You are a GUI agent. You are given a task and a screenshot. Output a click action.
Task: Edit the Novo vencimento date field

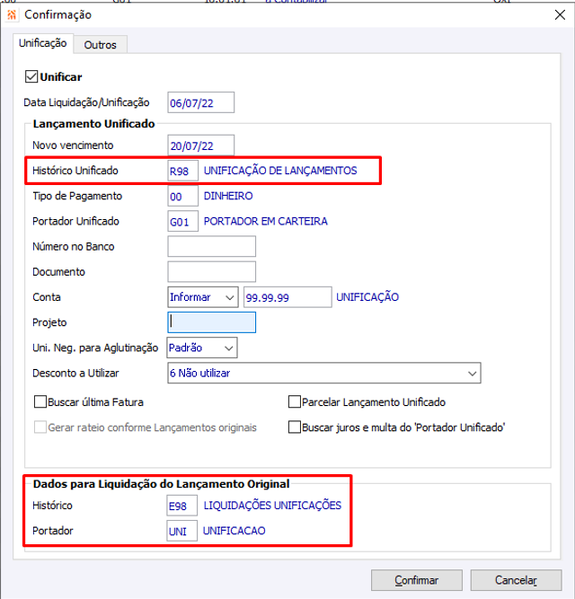[201, 145]
